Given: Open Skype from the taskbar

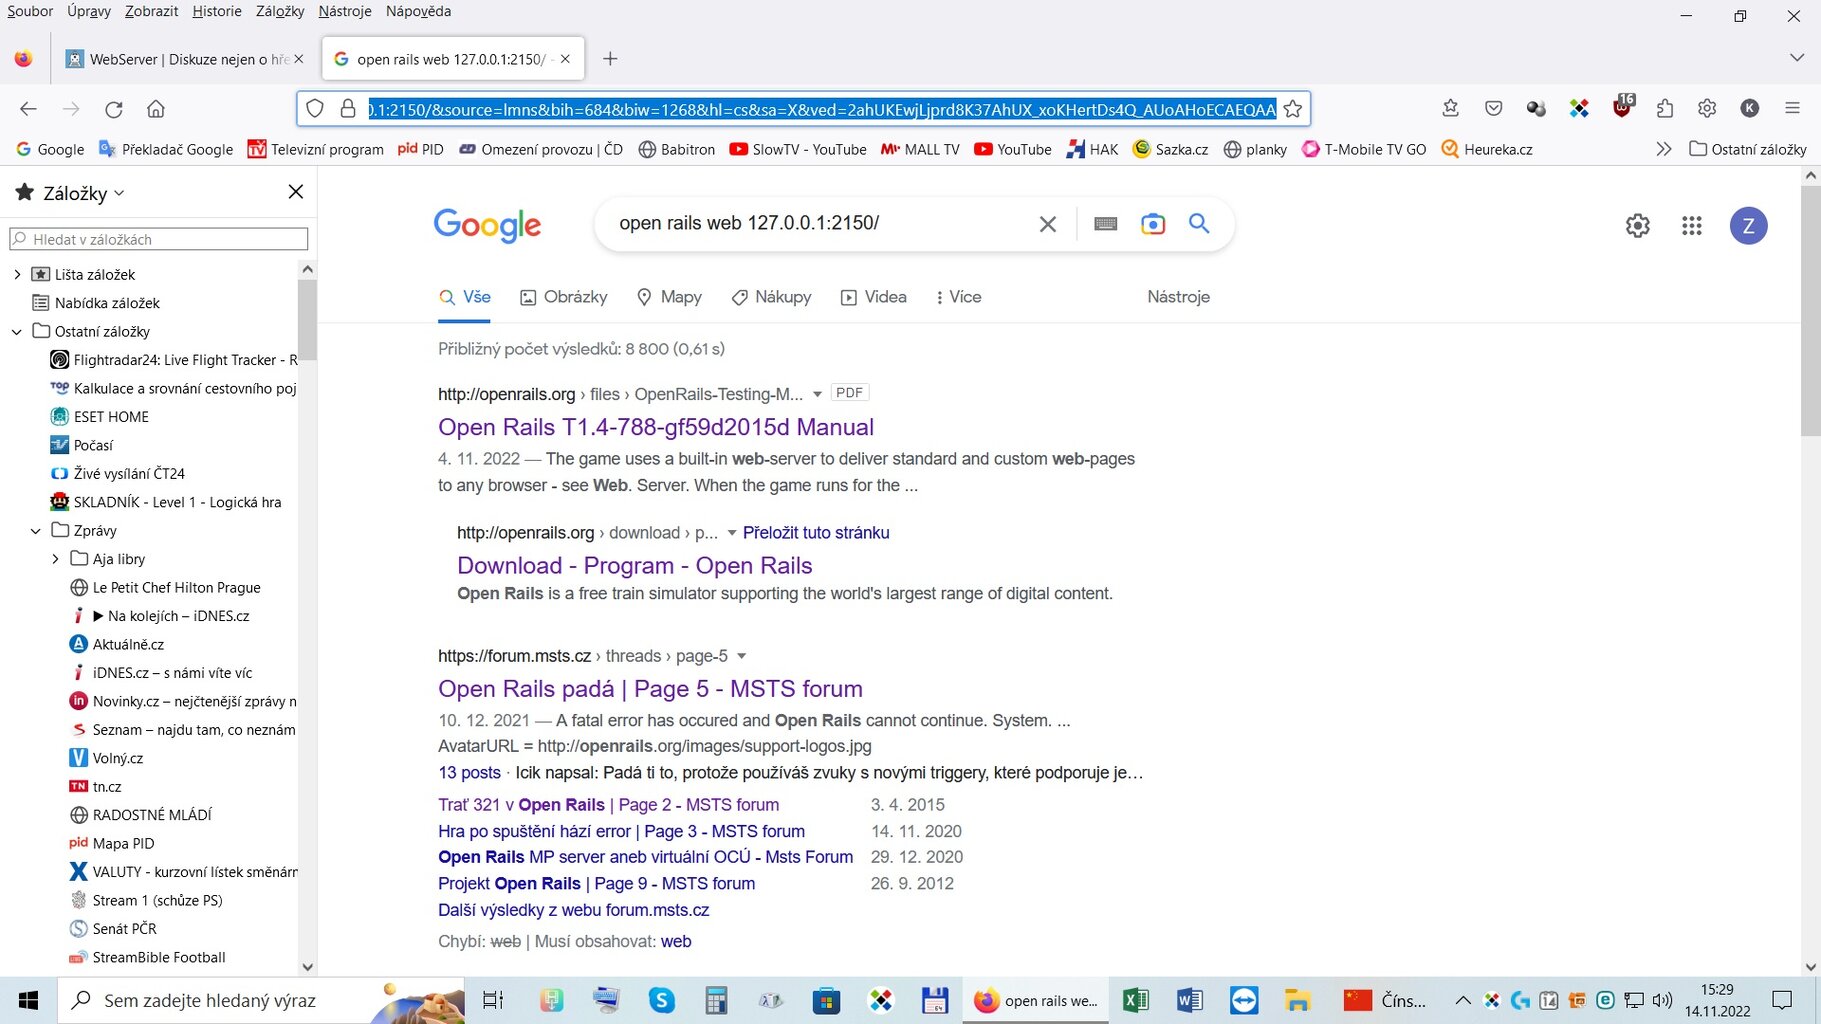Looking at the screenshot, I should point(661,1000).
